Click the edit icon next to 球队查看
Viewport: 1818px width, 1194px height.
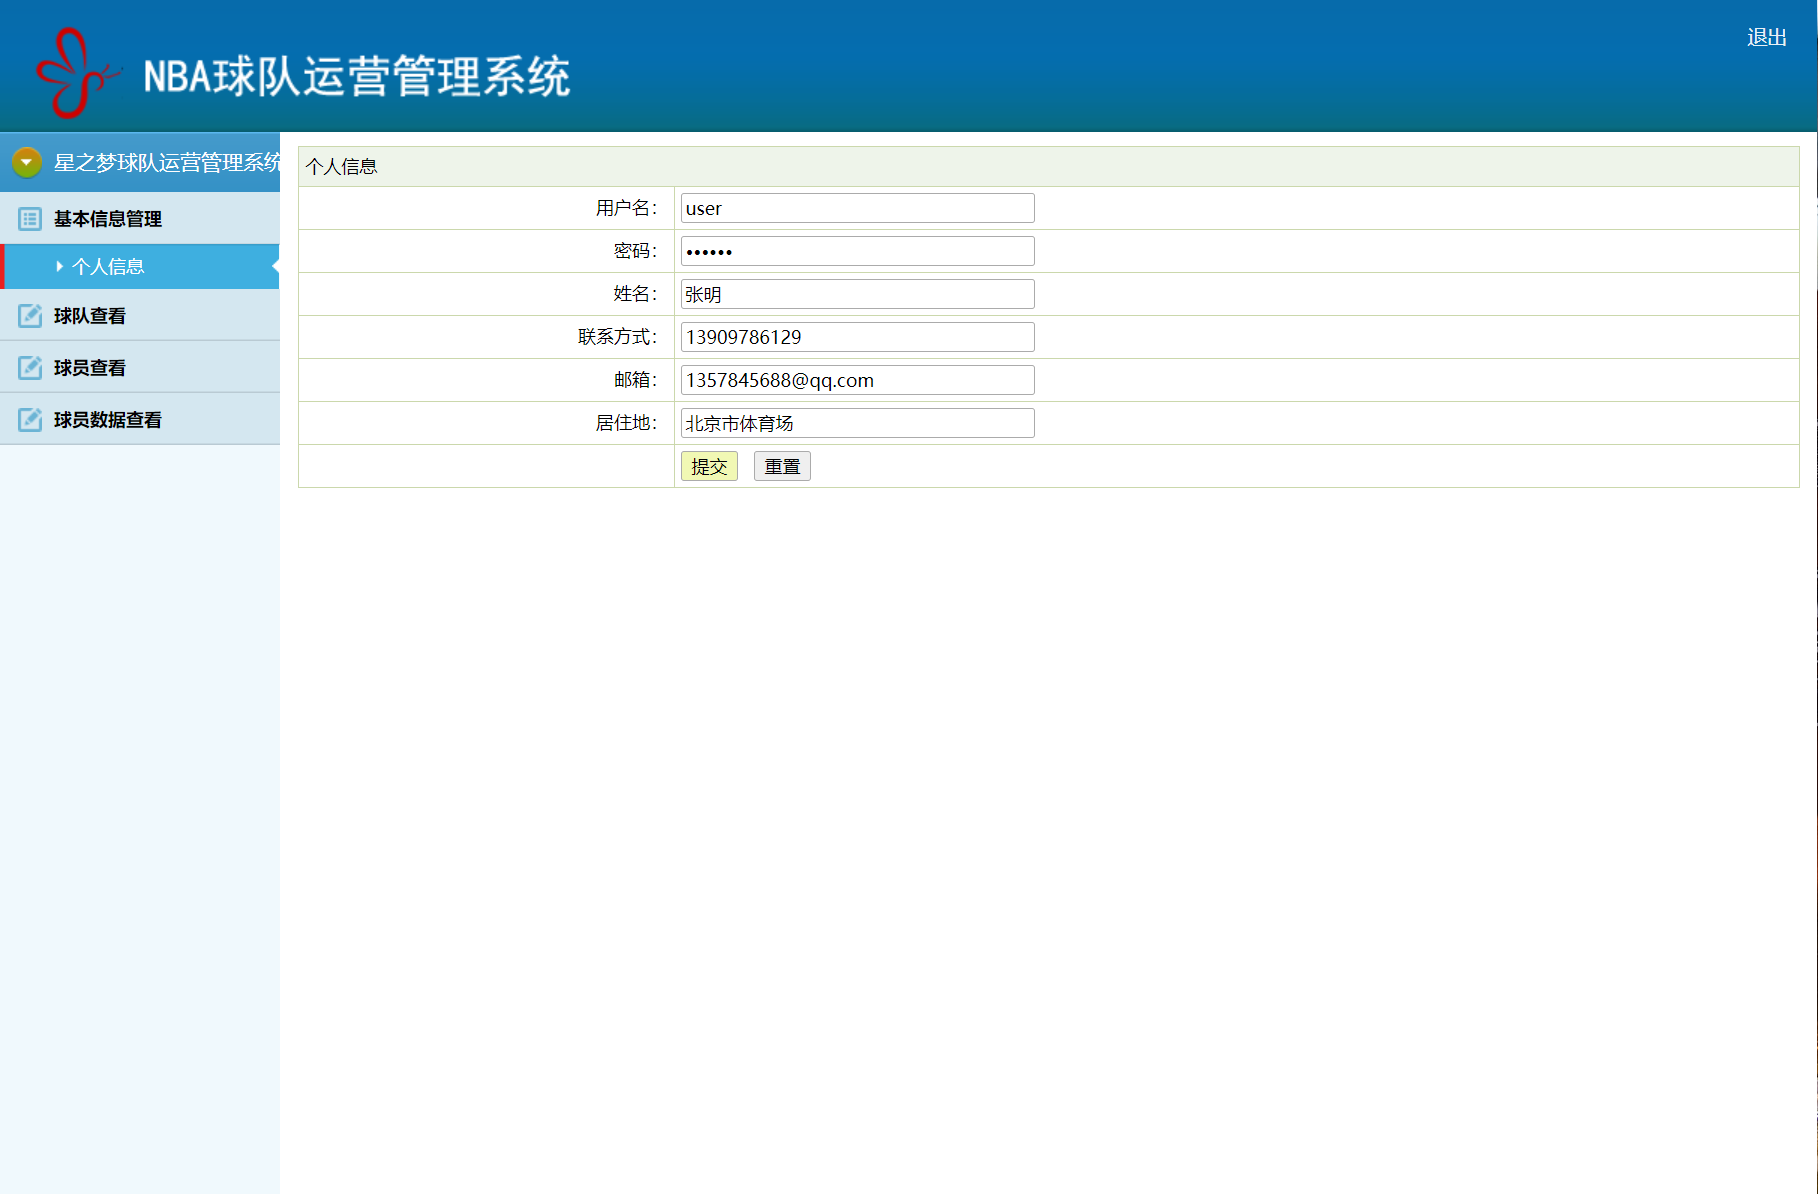[29, 315]
